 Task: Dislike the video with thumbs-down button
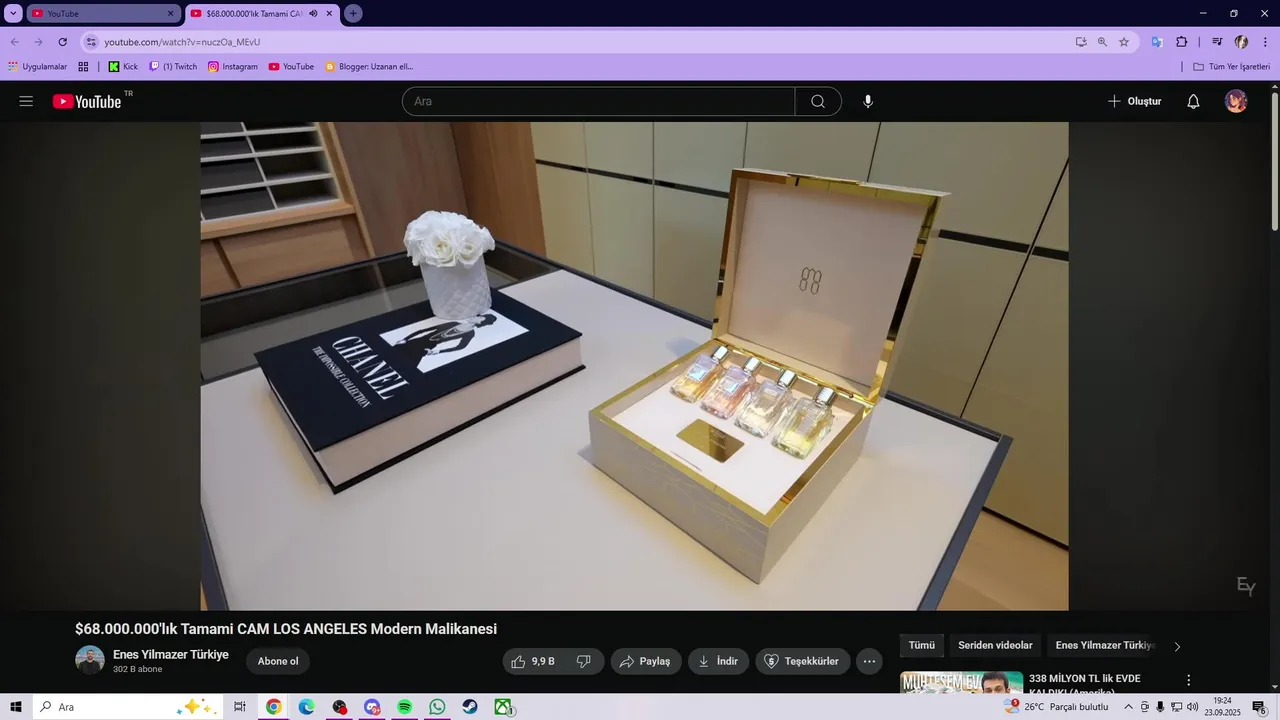584,661
